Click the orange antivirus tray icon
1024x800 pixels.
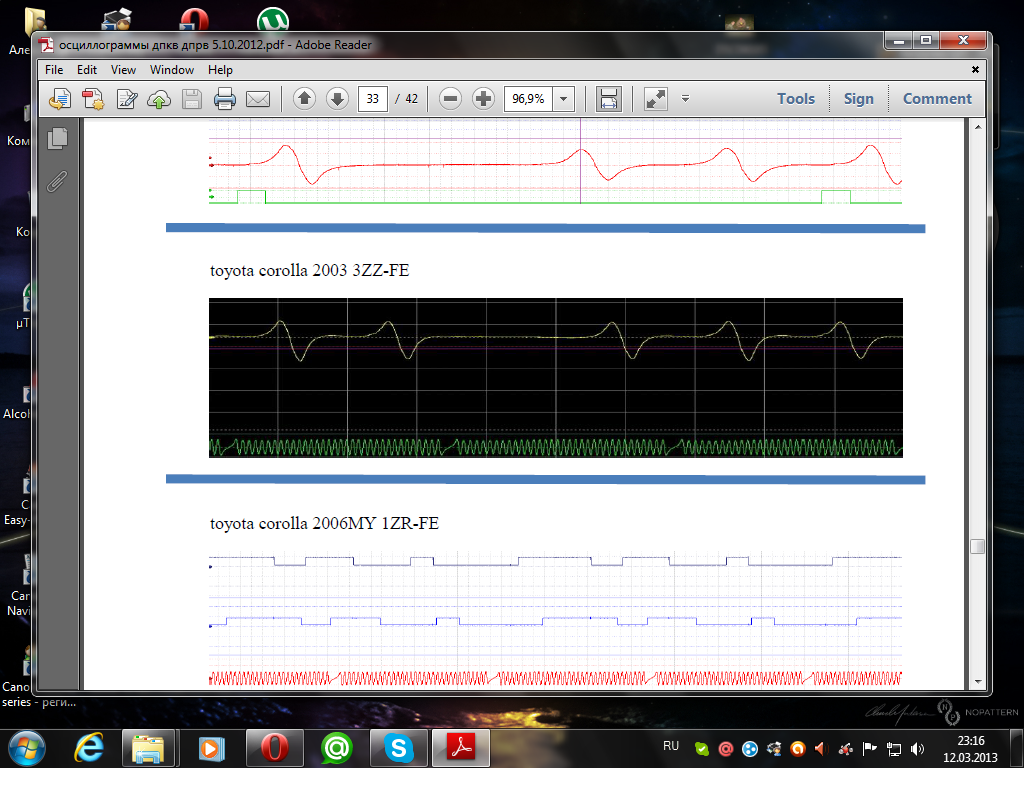coord(797,749)
